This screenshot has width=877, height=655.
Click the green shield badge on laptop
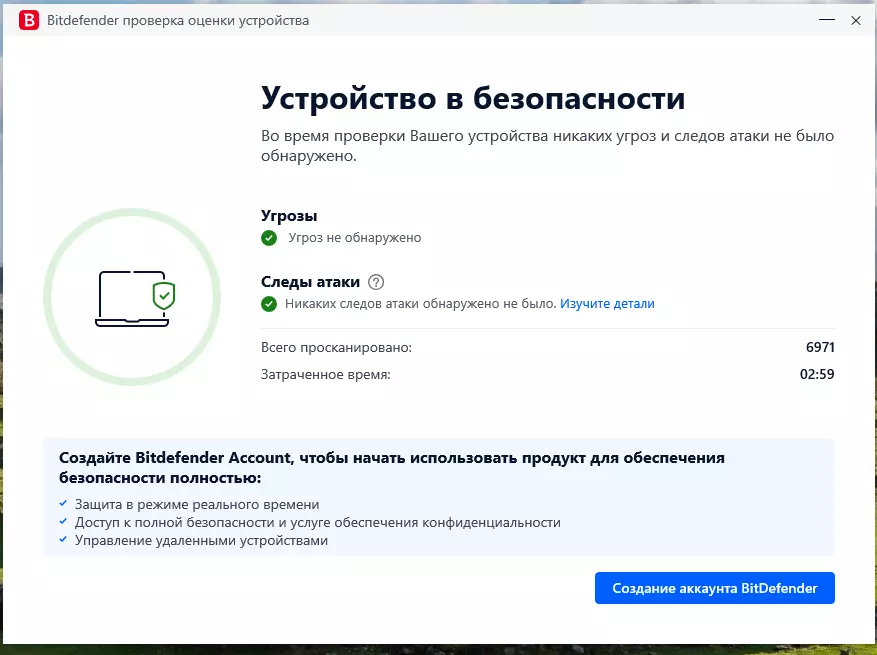164,296
